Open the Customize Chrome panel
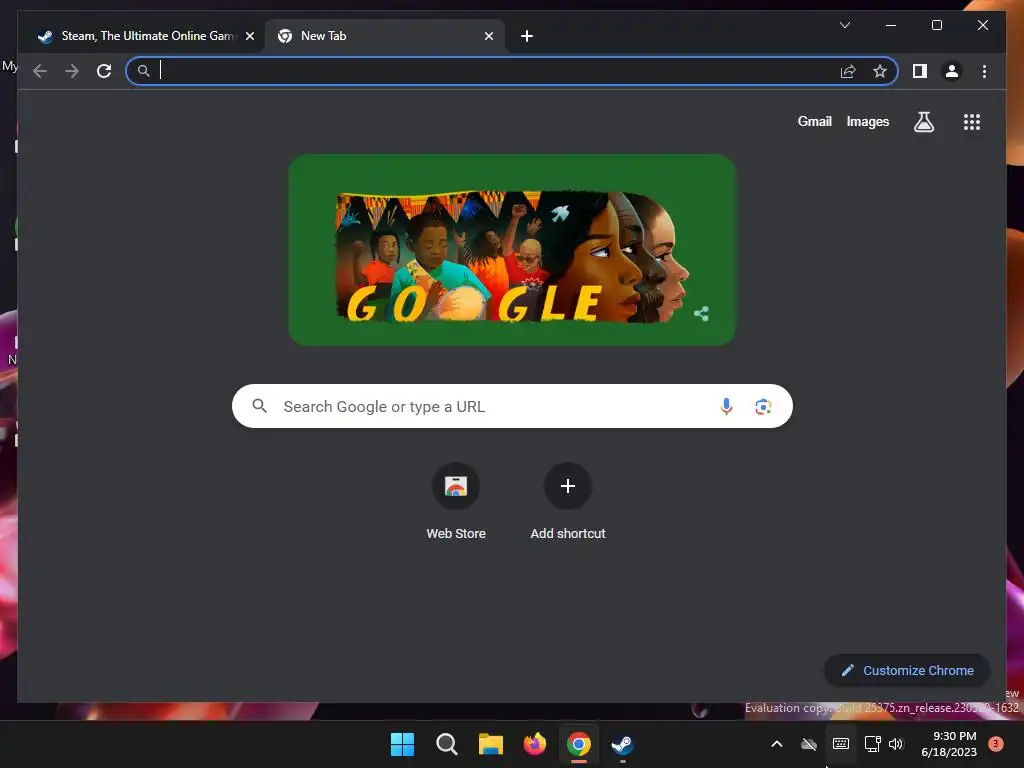This screenshot has height=768, width=1024. pyautogui.click(x=907, y=671)
